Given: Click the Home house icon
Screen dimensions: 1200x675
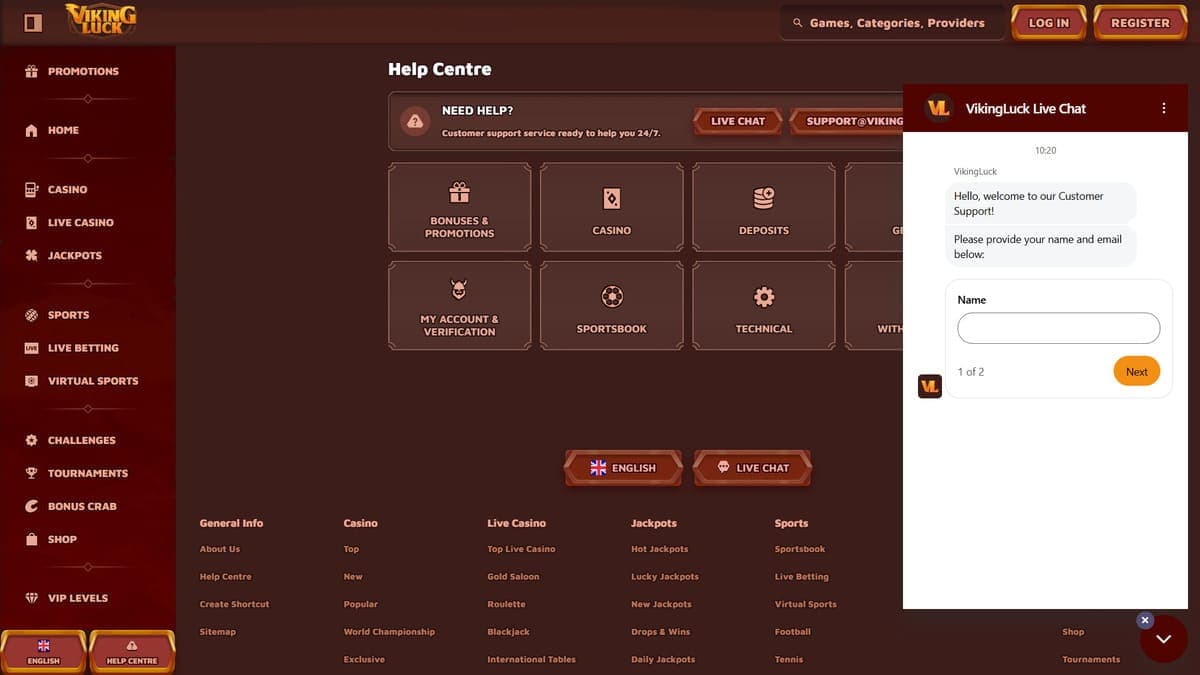Looking at the screenshot, I should (31, 130).
